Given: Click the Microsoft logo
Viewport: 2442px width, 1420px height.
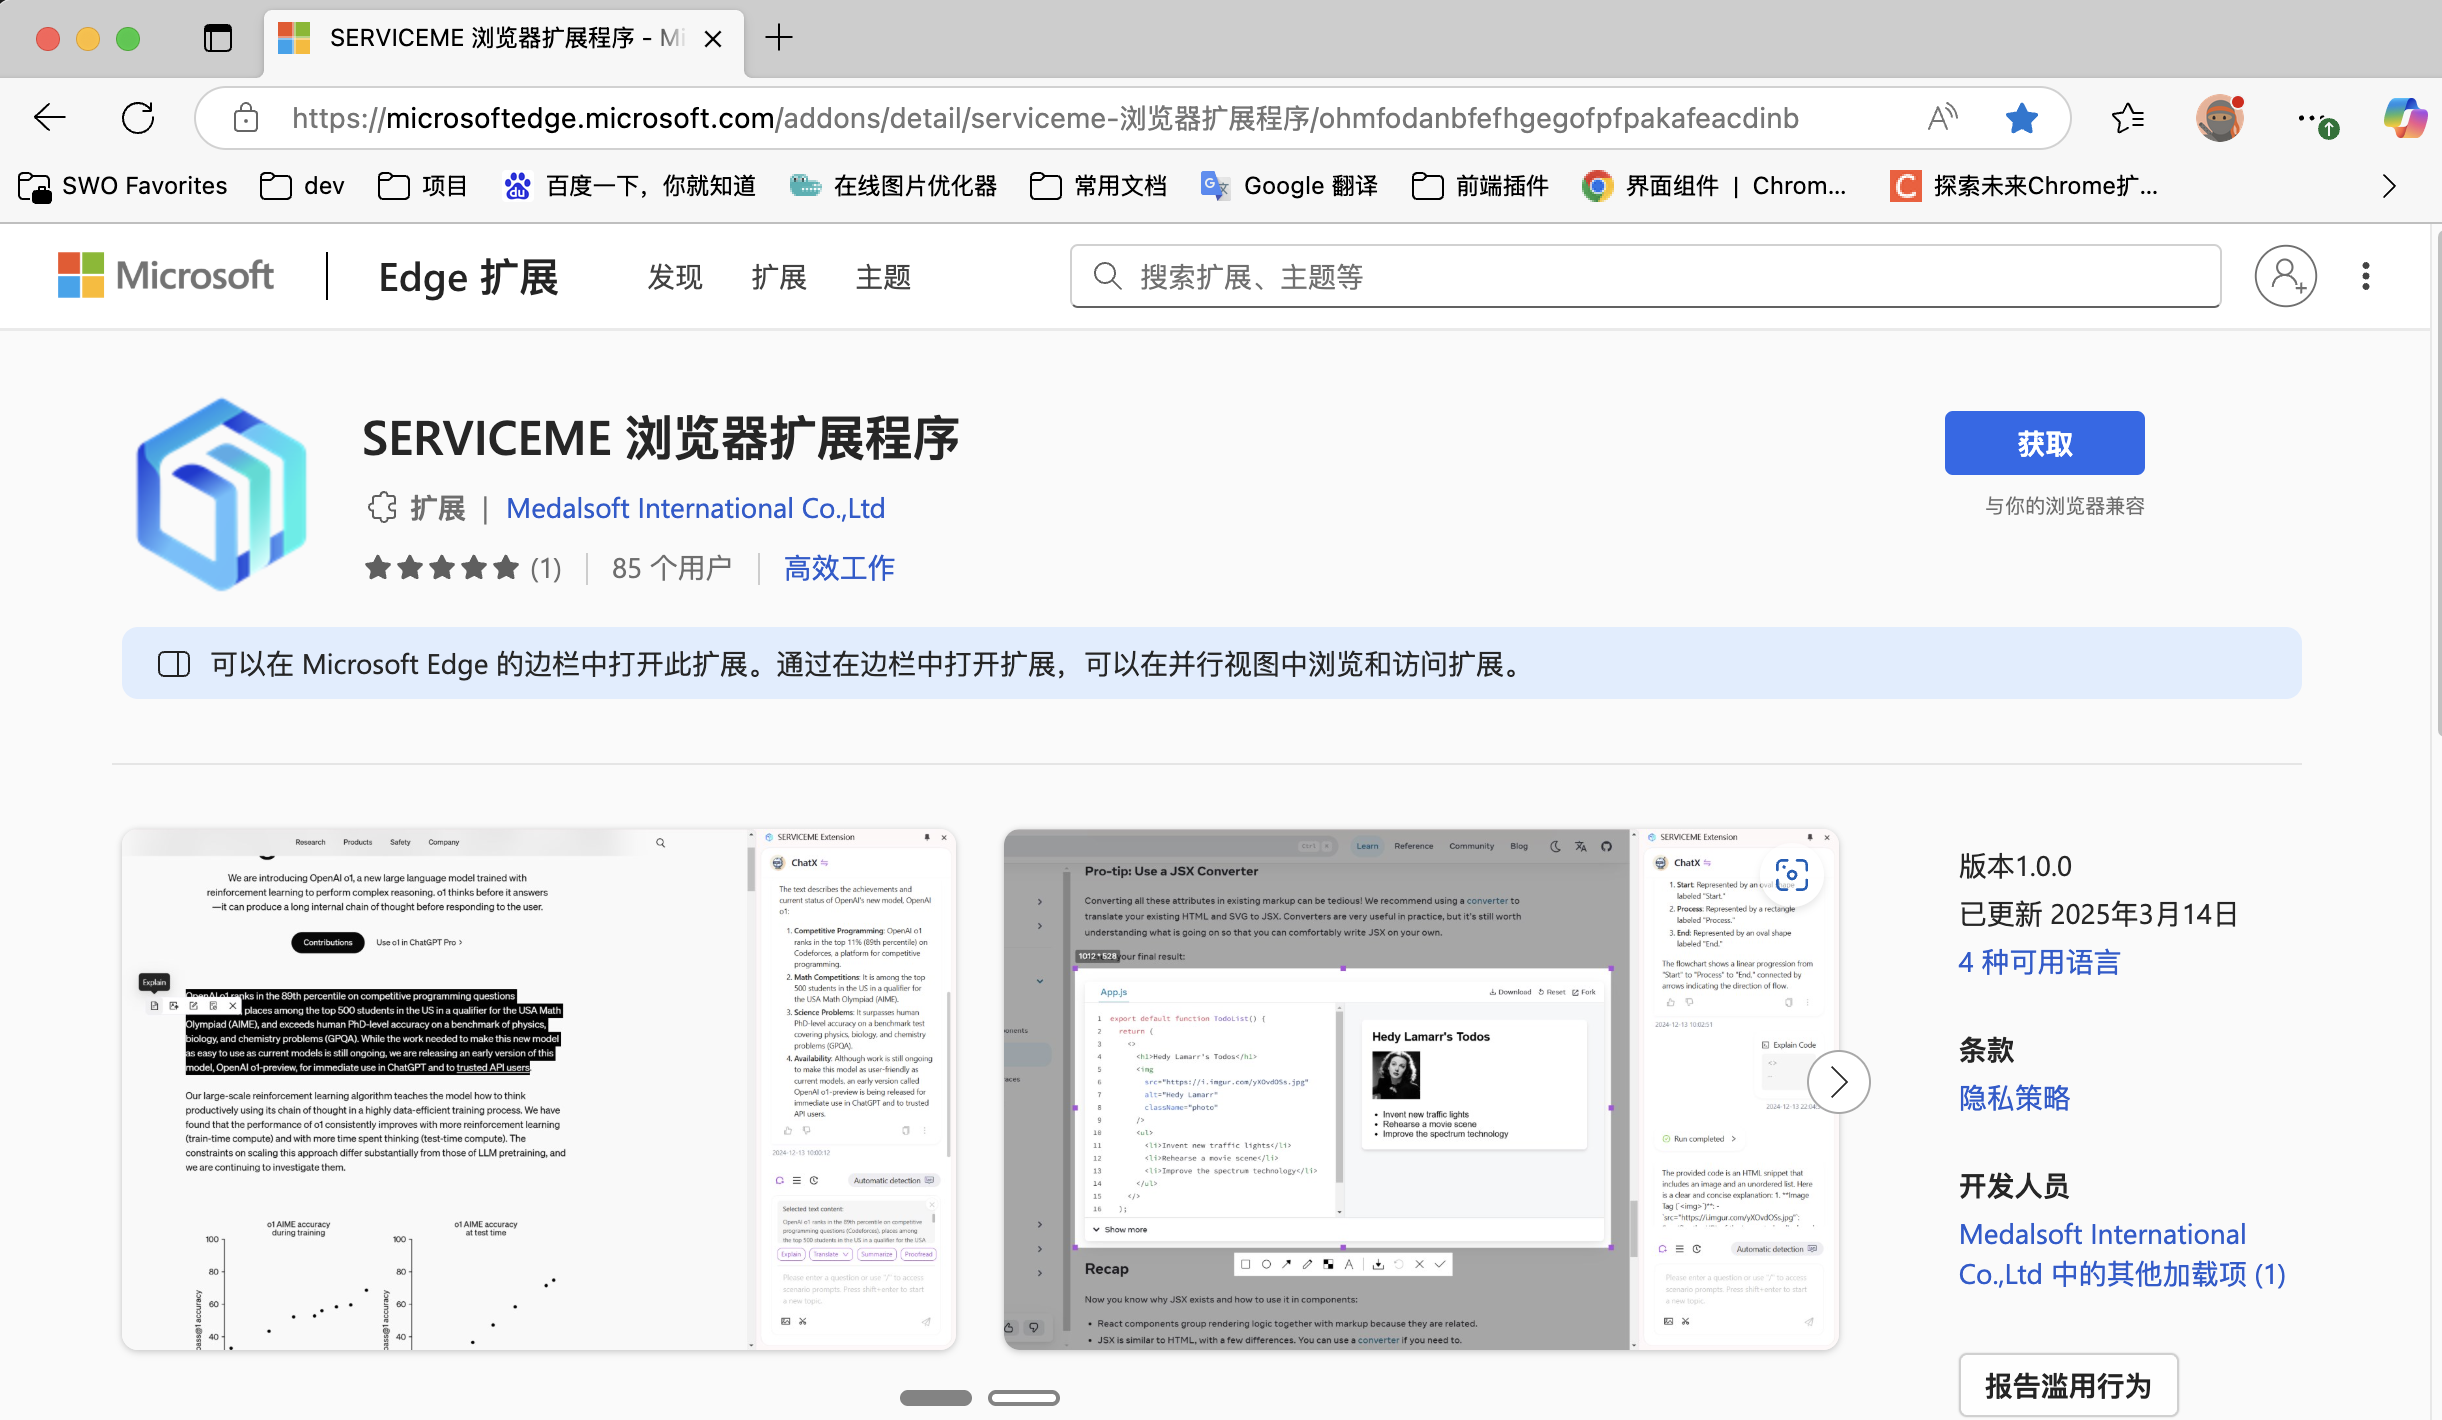Looking at the screenshot, I should (166, 276).
